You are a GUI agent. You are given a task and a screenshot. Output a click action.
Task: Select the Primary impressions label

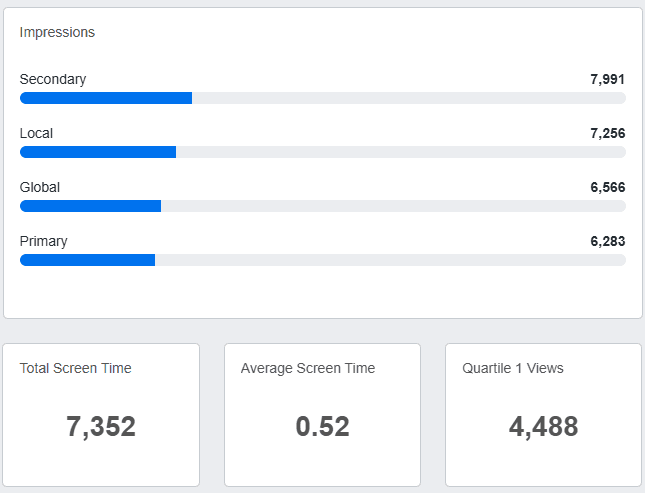click(44, 241)
